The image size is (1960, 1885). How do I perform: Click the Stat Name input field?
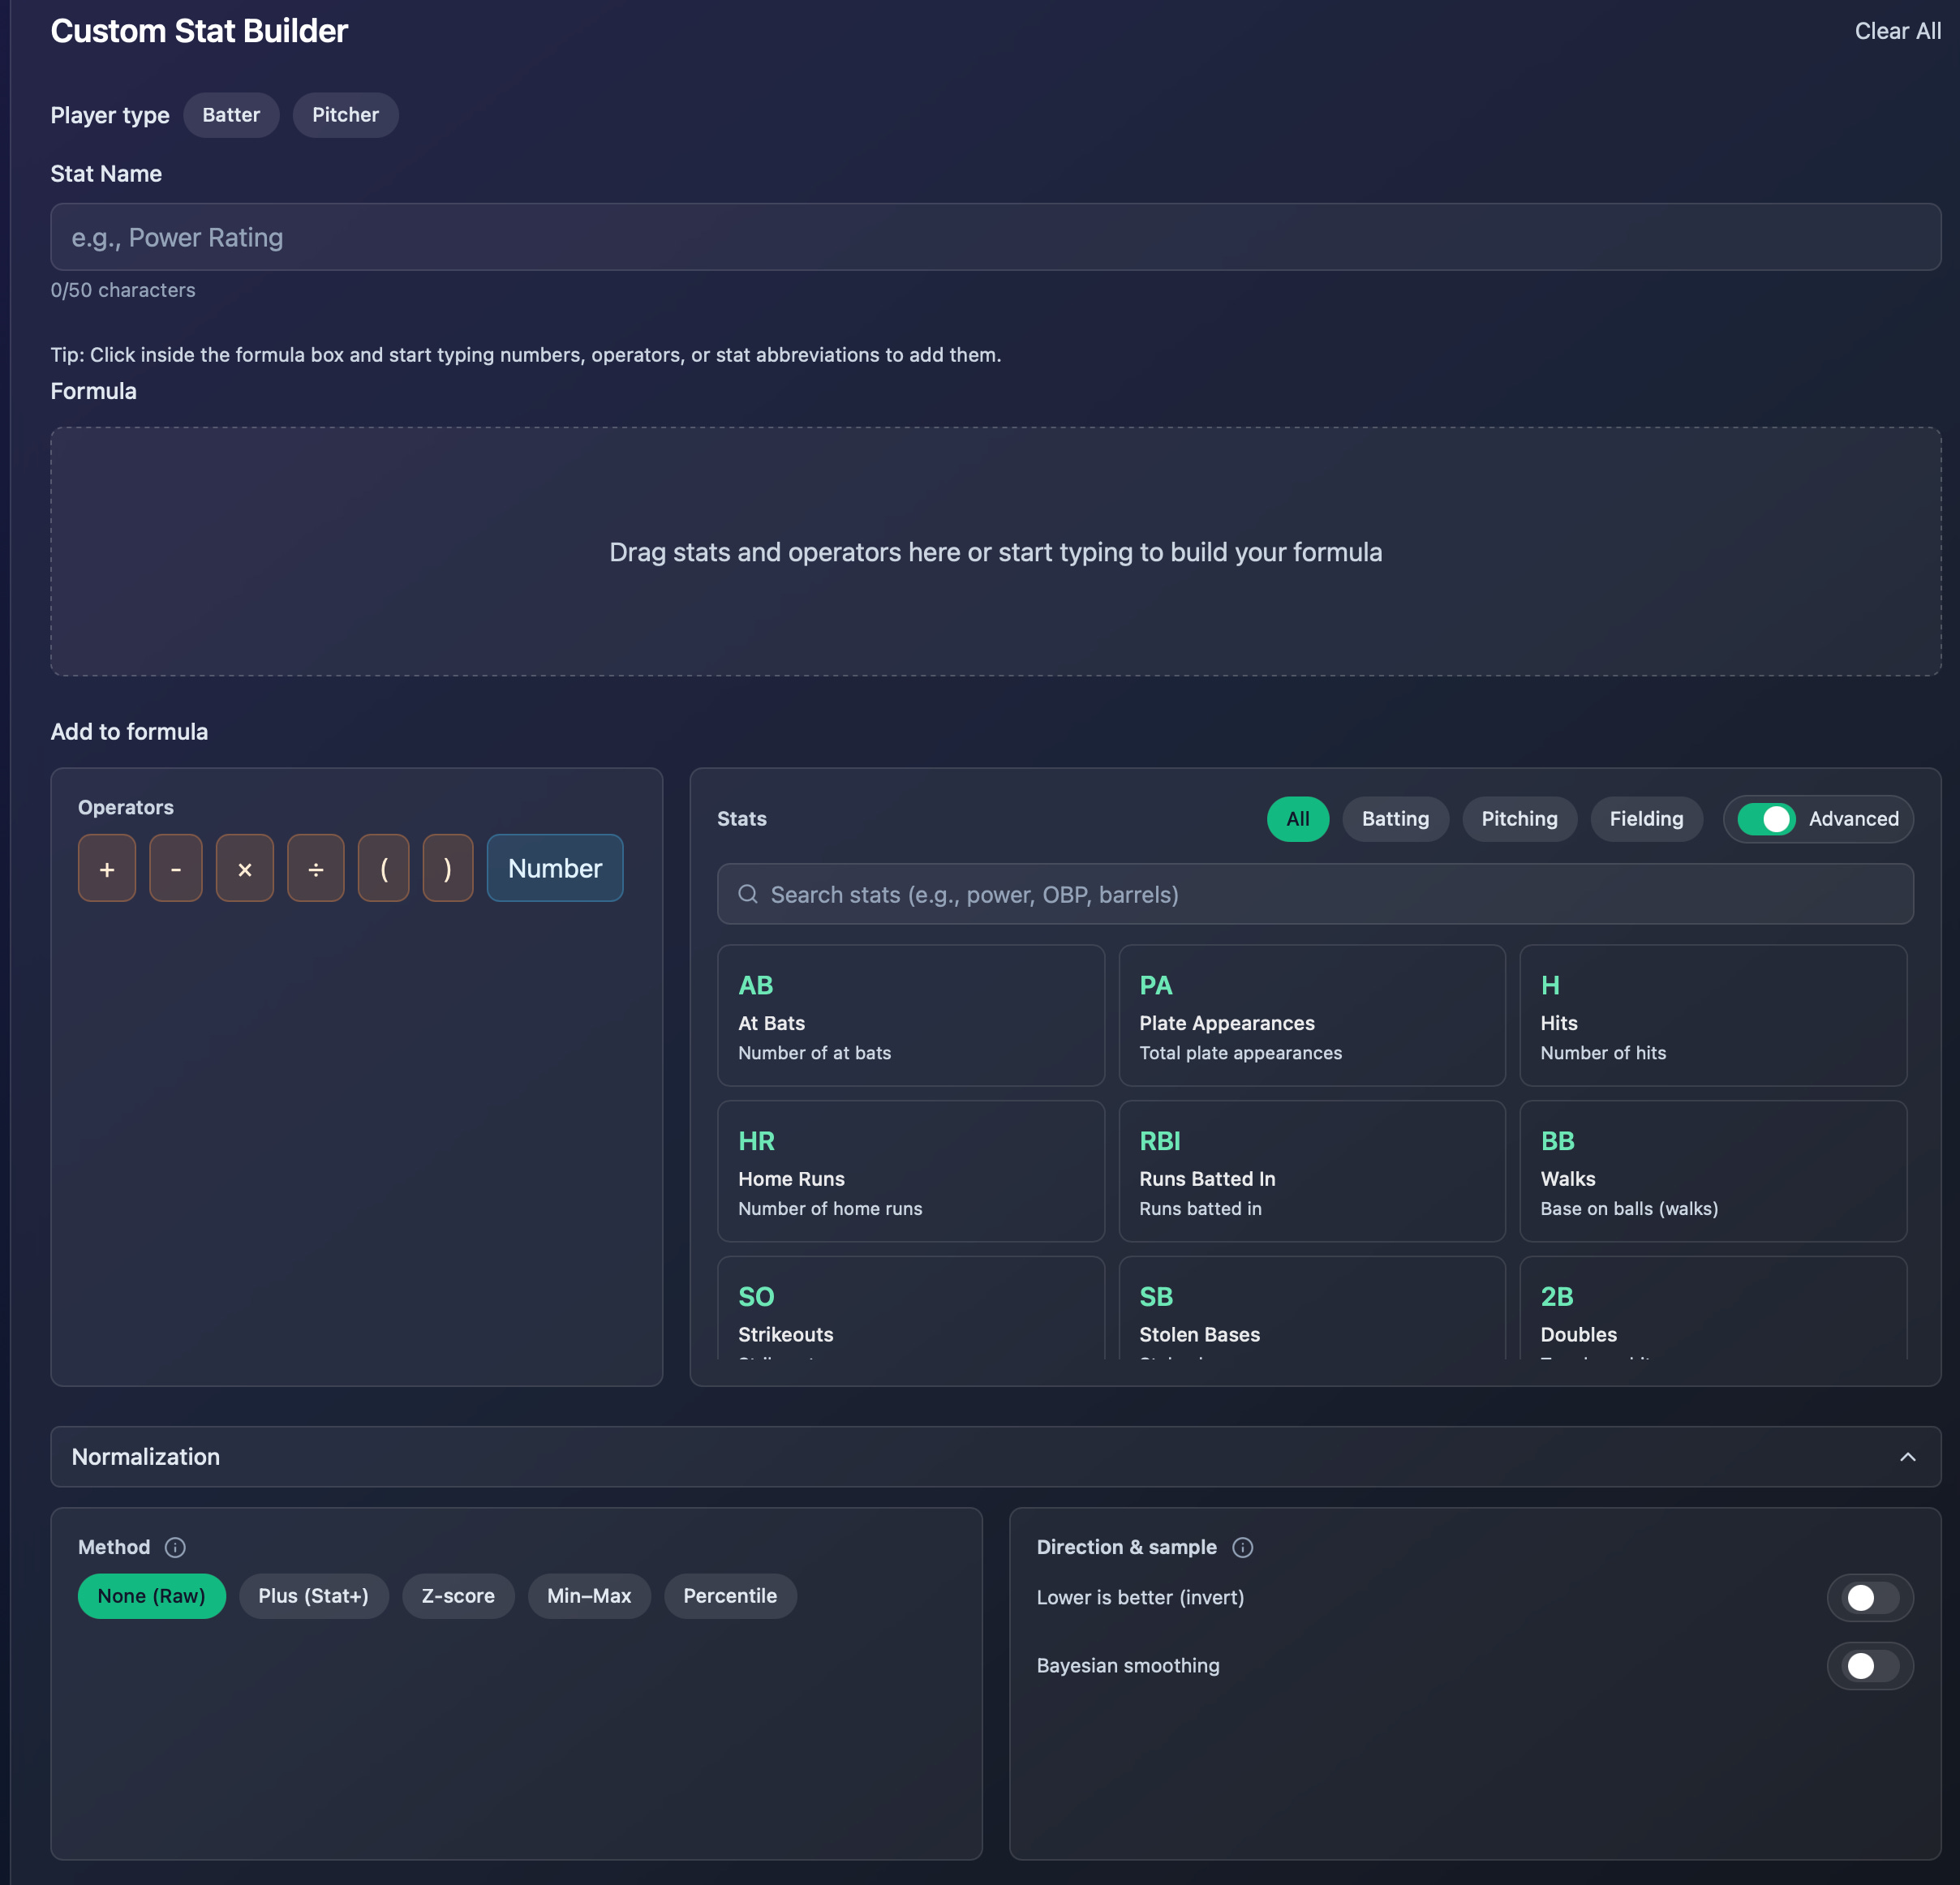995,237
